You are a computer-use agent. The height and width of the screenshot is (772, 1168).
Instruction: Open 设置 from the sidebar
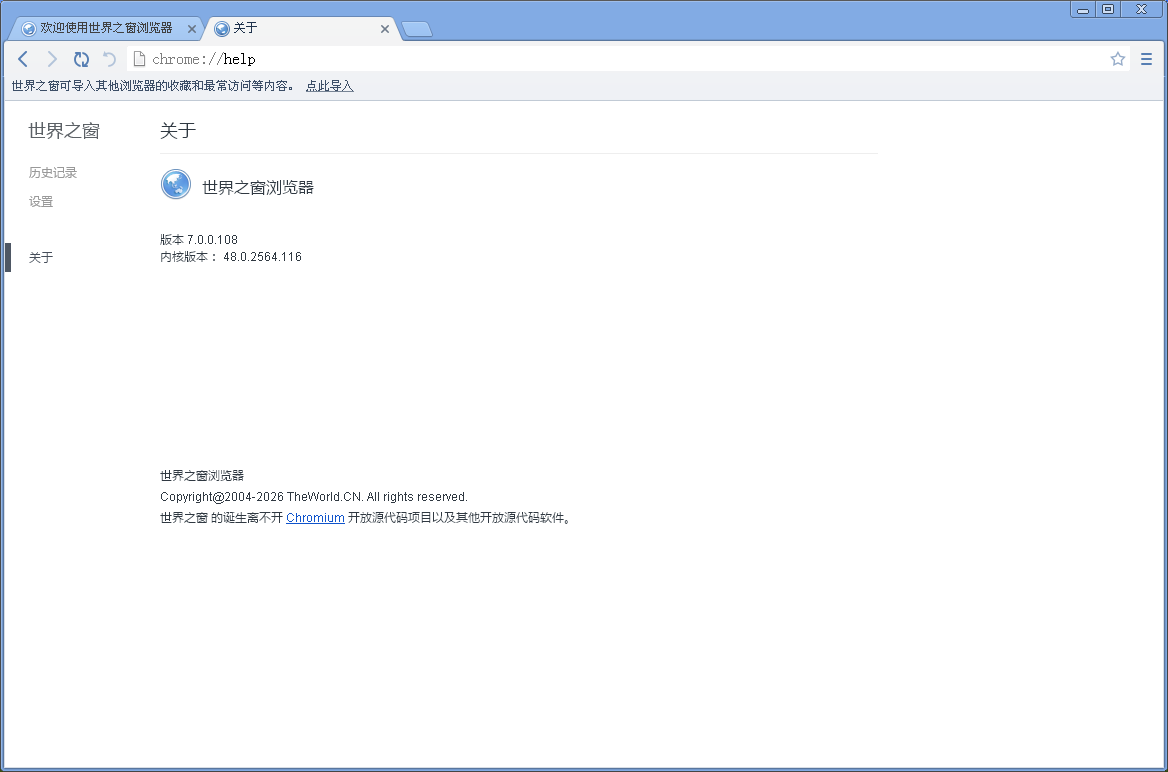tap(41, 202)
